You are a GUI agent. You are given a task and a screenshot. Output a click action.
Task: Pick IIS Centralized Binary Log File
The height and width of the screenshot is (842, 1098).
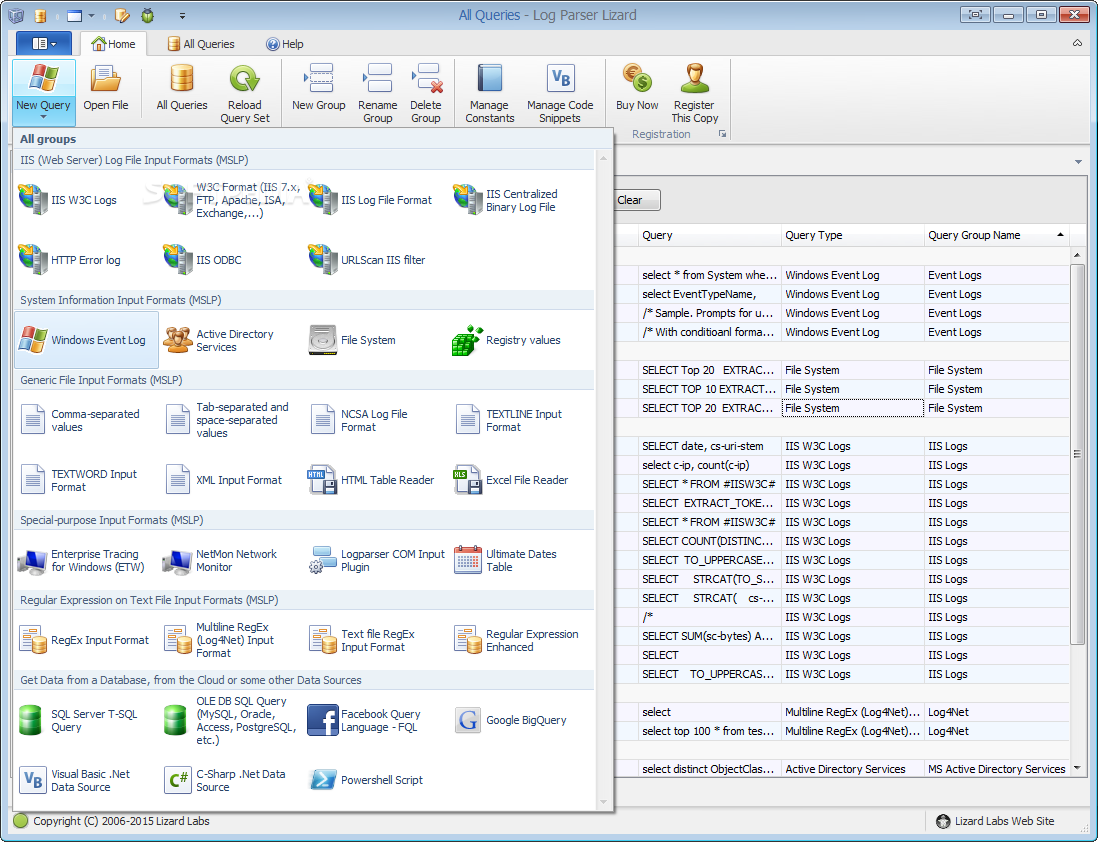521,200
